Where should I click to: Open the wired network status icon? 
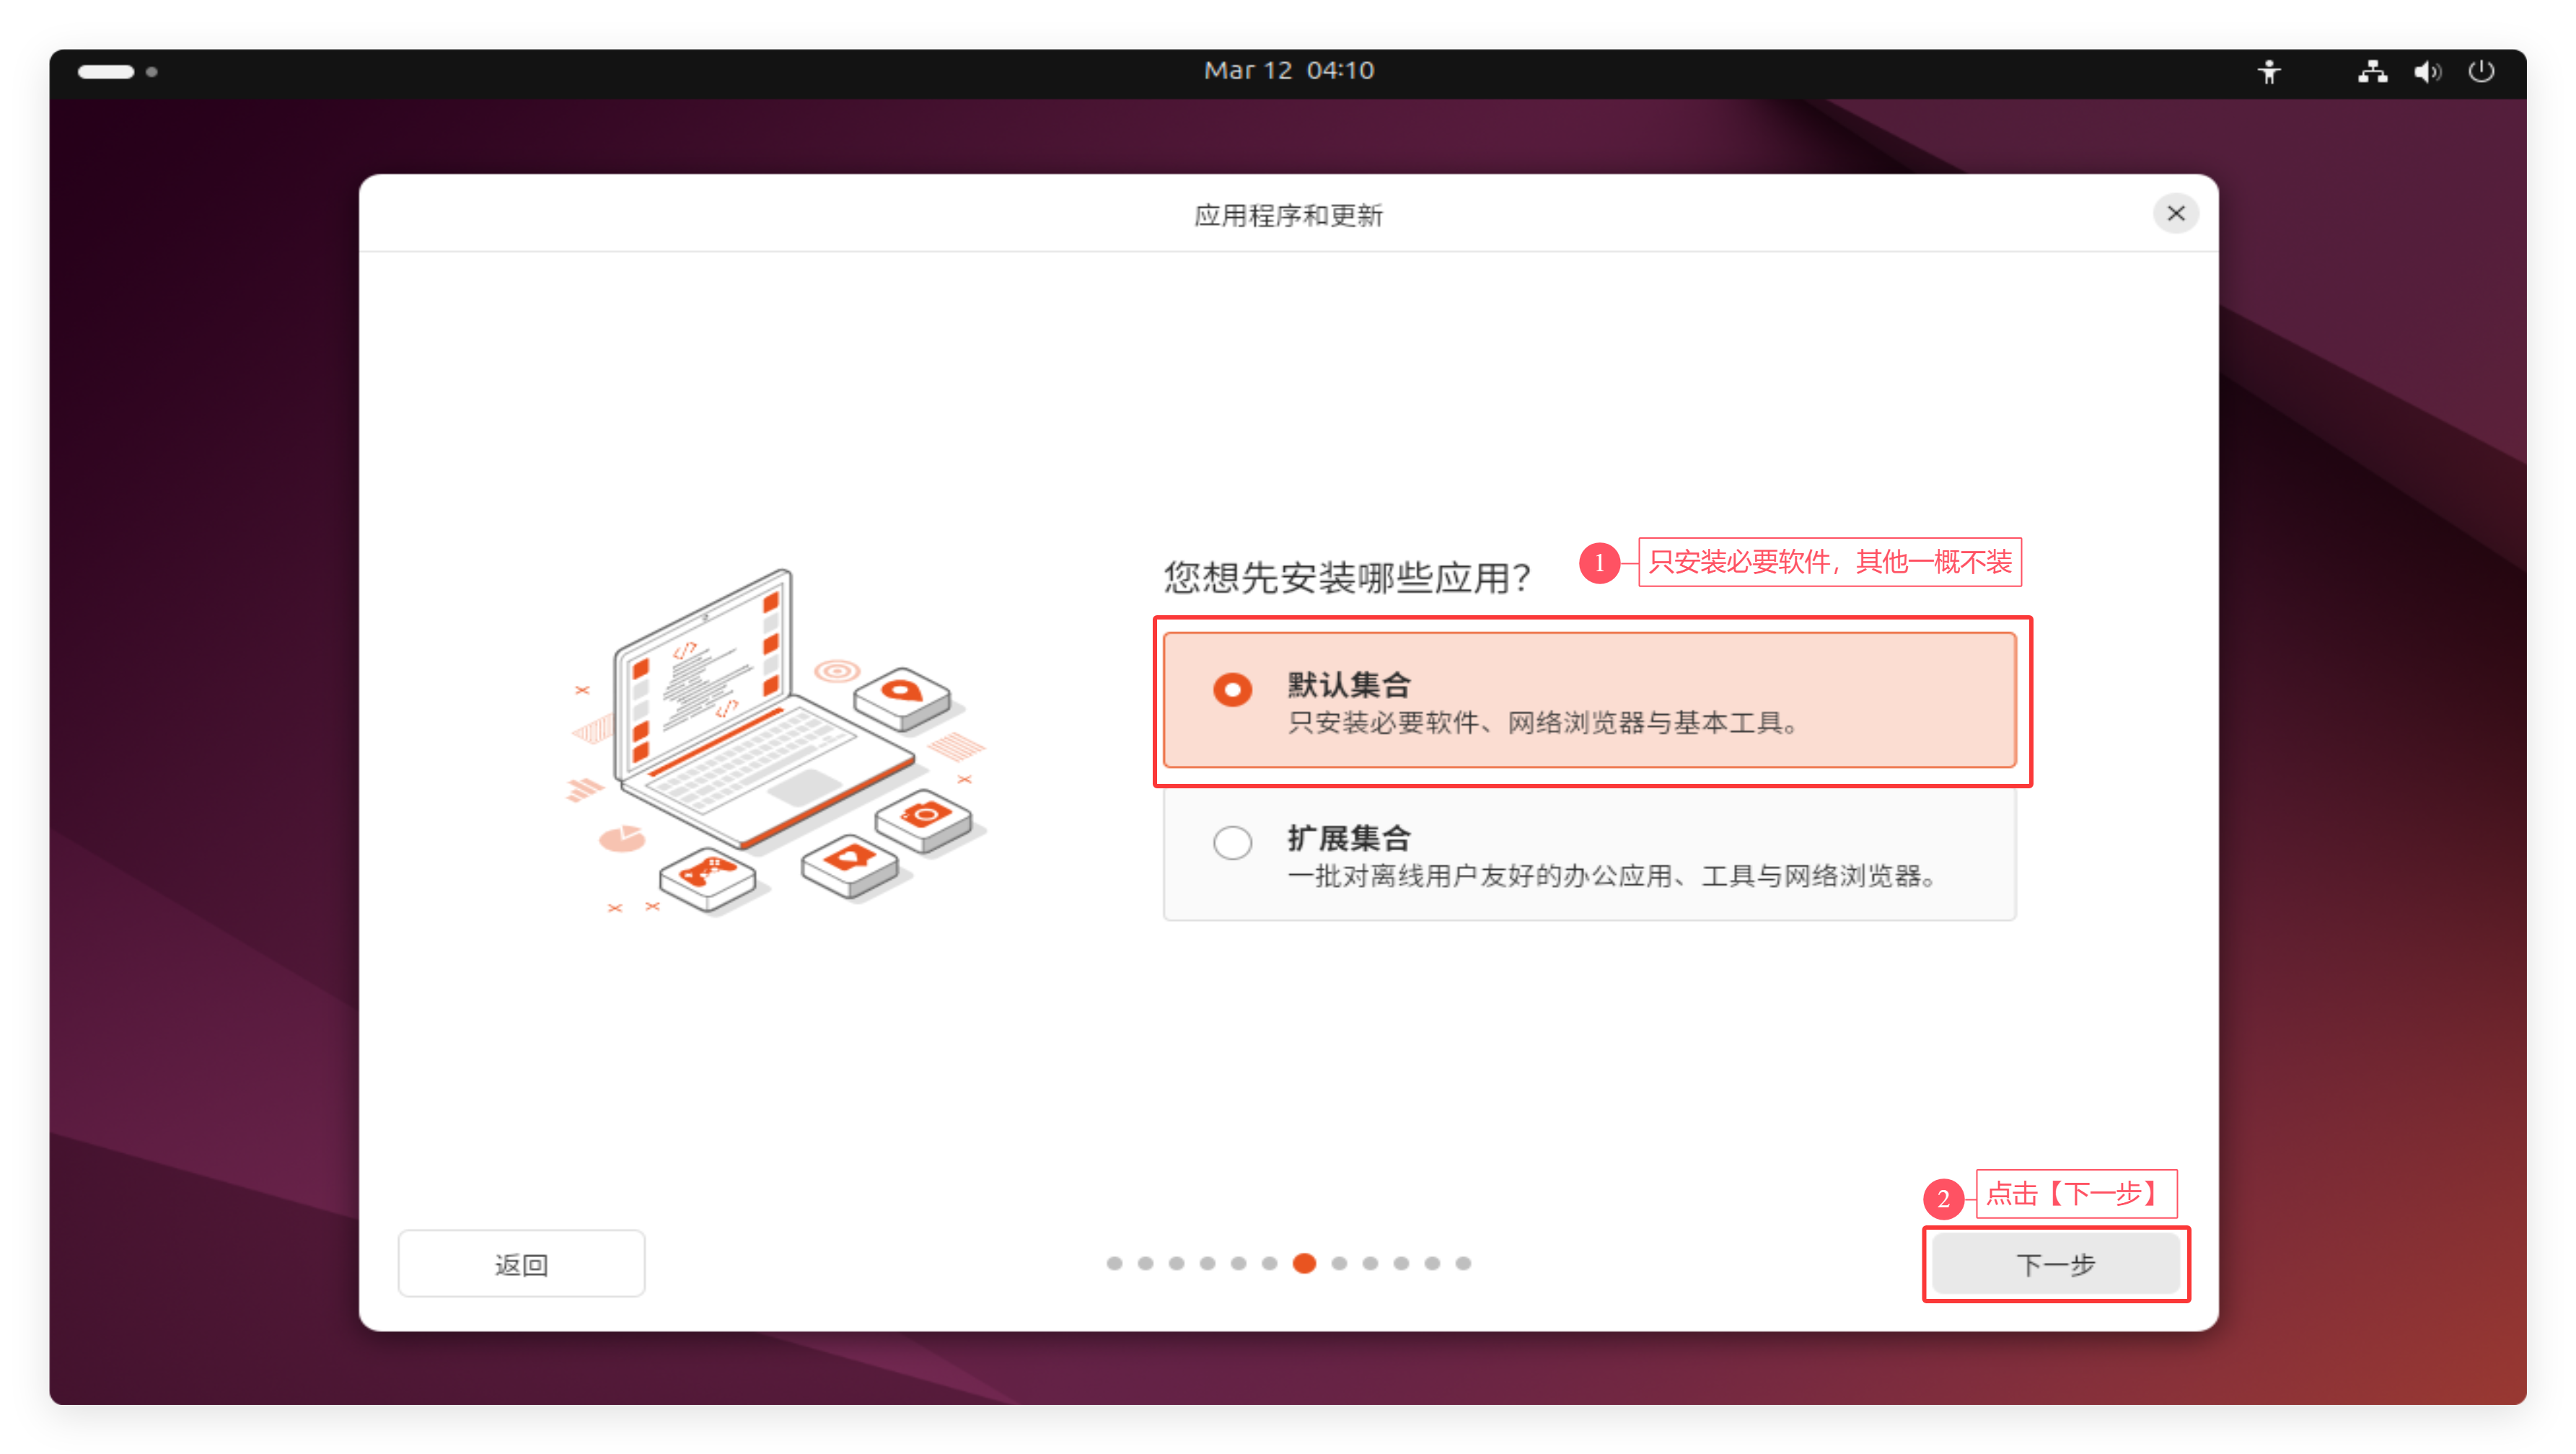click(x=2372, y=72)
